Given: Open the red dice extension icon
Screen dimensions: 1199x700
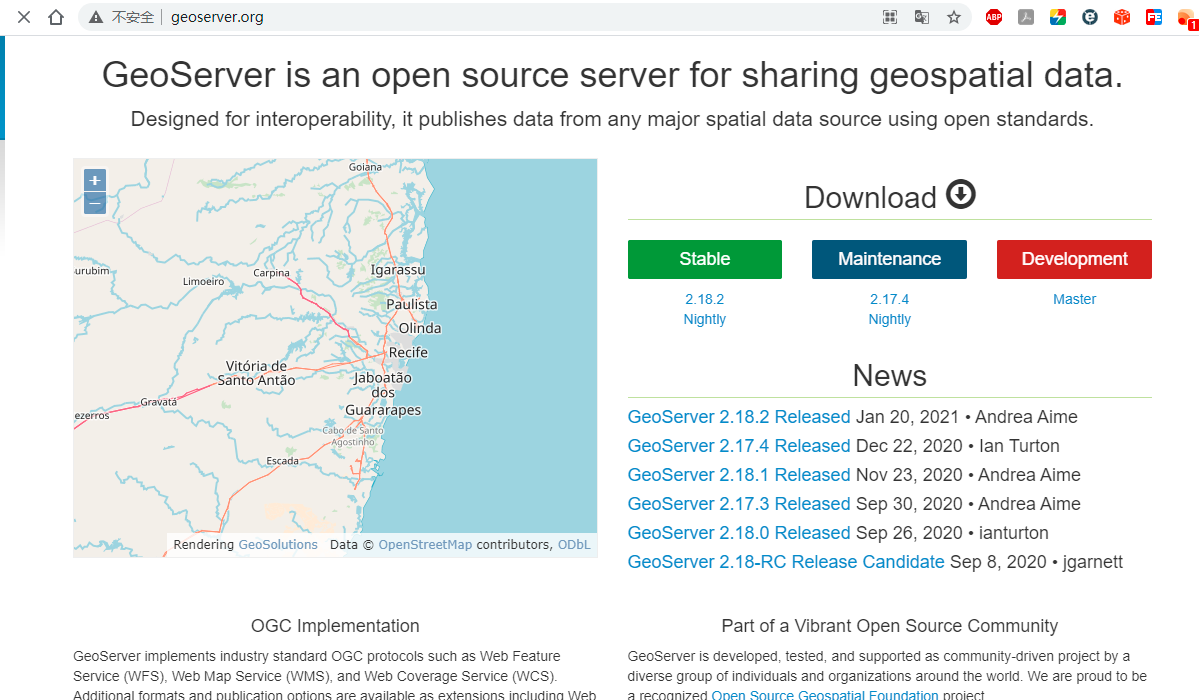Looking at the screenshot, I should click(1122, 17).
